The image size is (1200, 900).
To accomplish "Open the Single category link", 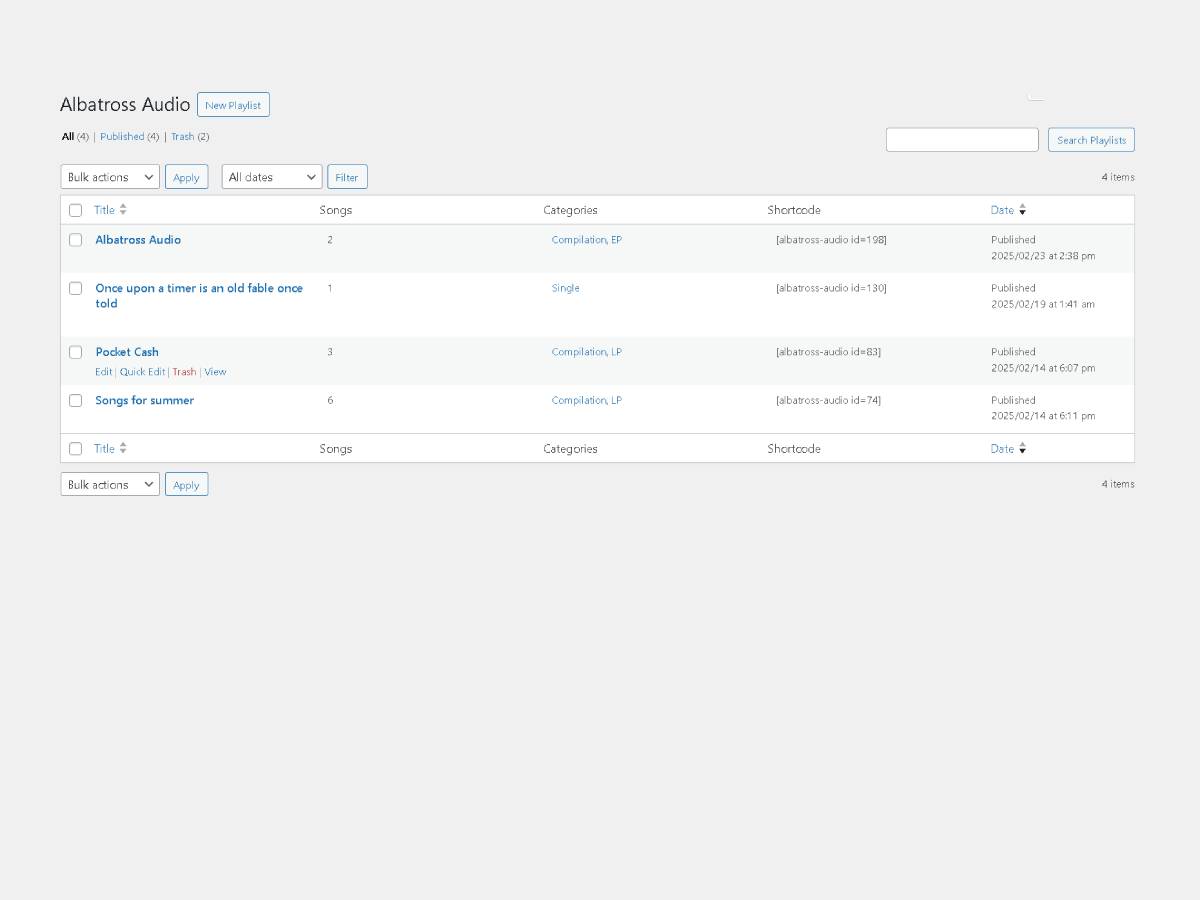I will click(565, 288).
